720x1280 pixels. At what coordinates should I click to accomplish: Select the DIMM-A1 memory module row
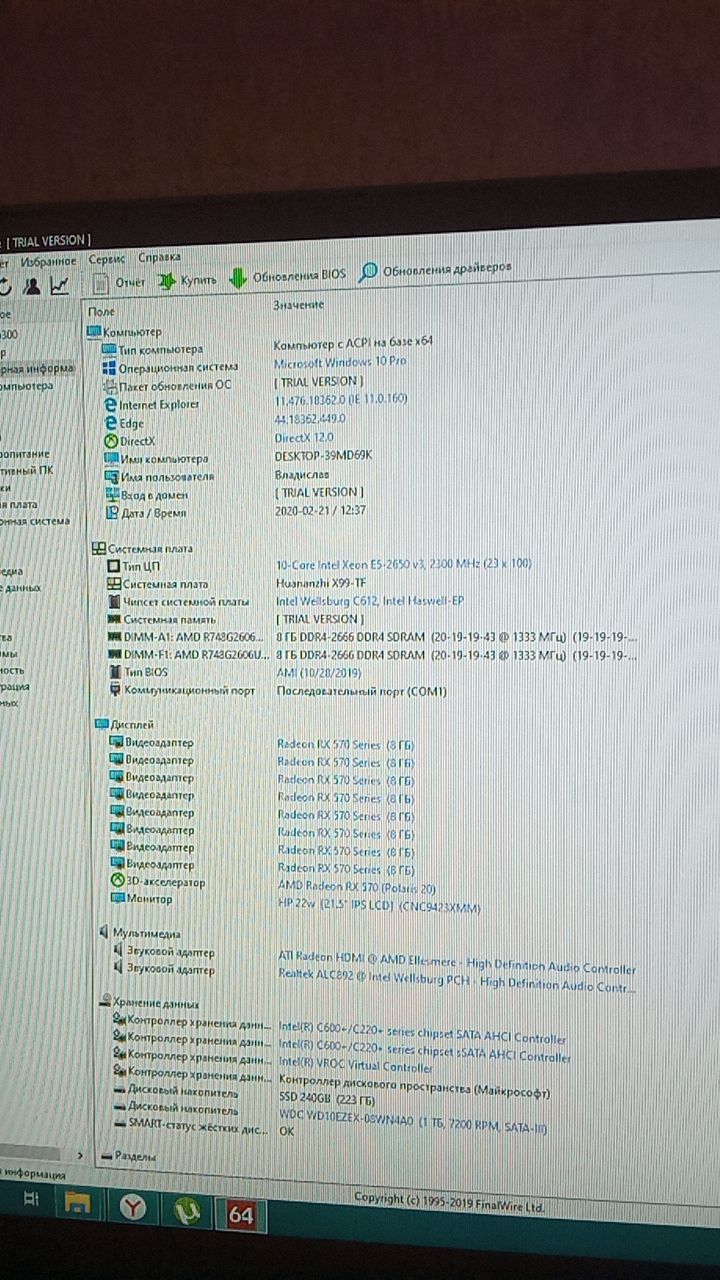point(372,638)
